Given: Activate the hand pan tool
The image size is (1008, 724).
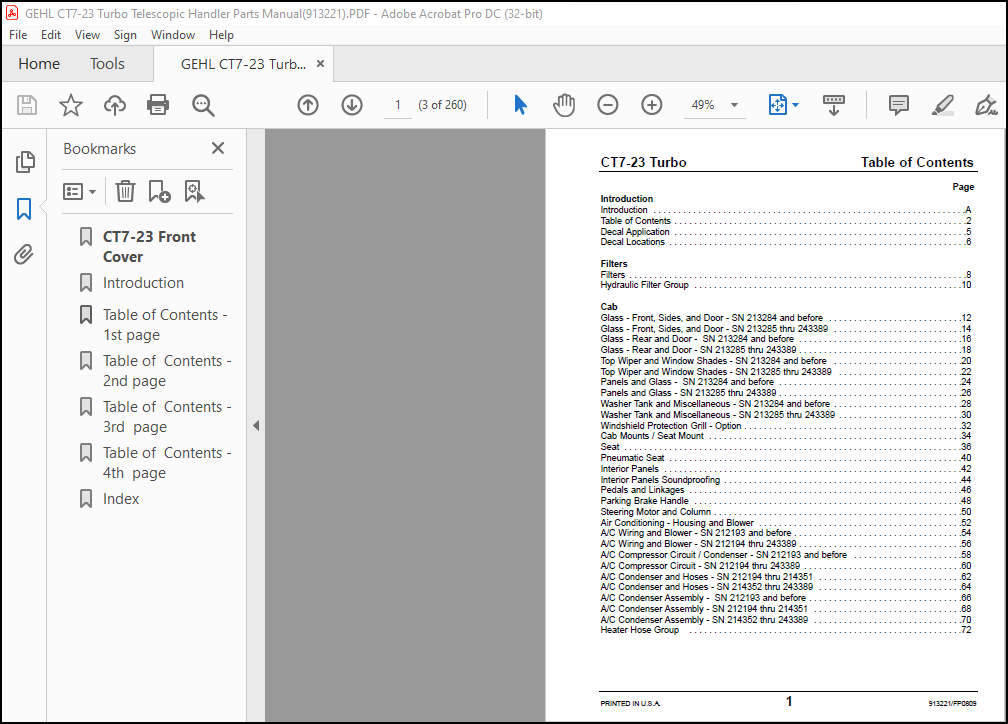Looking at the screenshot, I should (x=564, y=105).
